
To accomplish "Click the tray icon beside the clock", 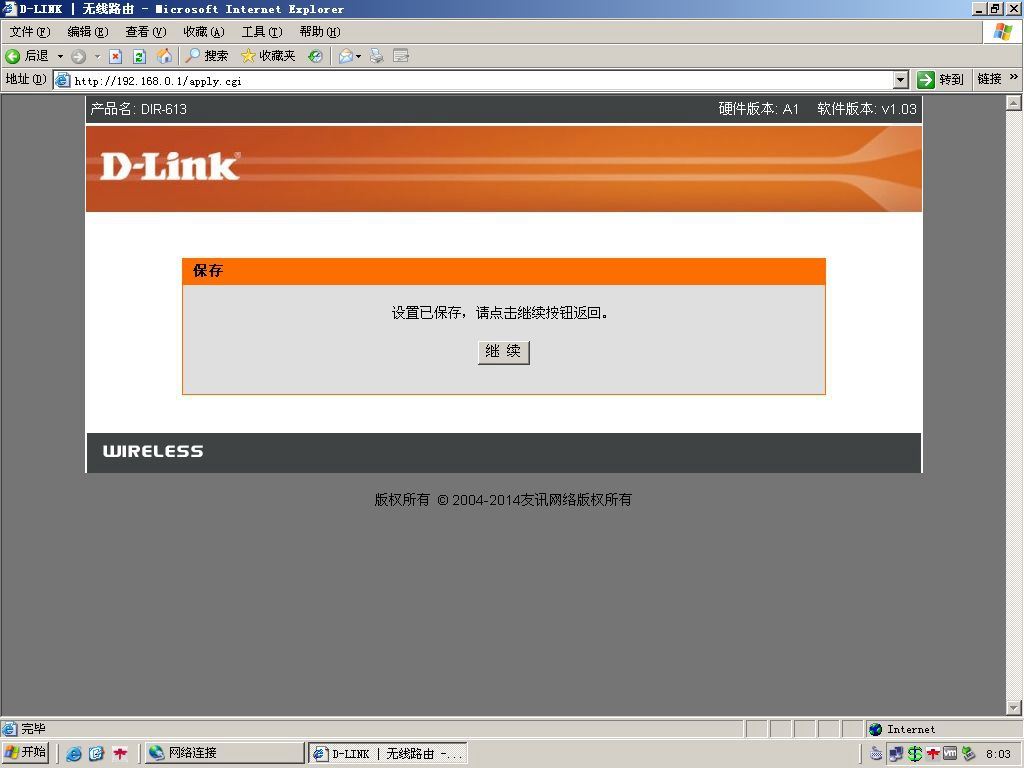I will tap(968, 754).
